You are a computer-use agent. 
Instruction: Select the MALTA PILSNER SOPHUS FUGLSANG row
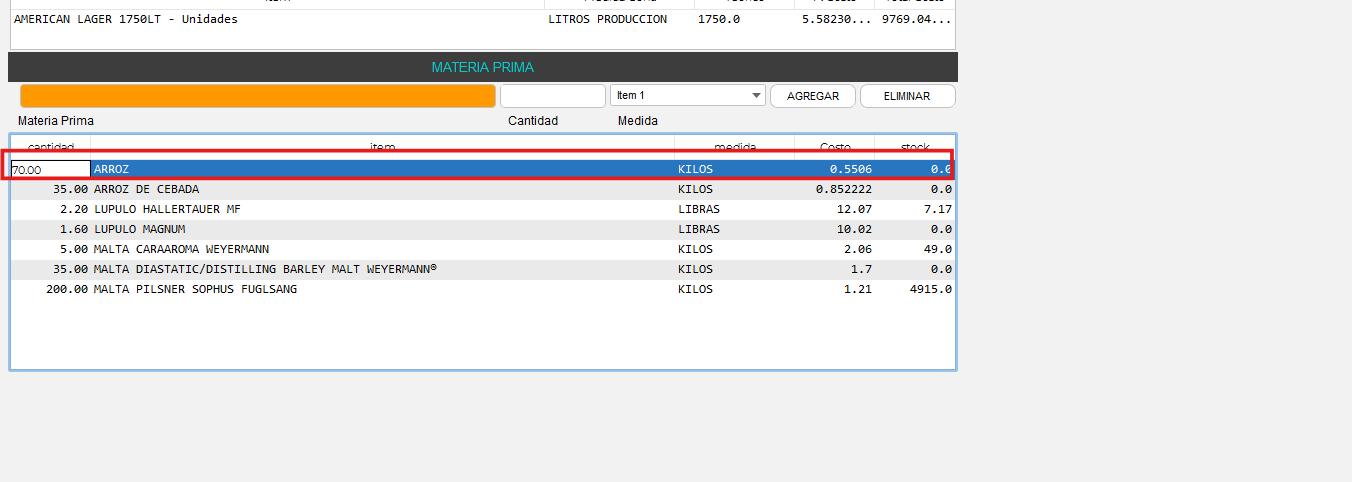pos(195,289)
